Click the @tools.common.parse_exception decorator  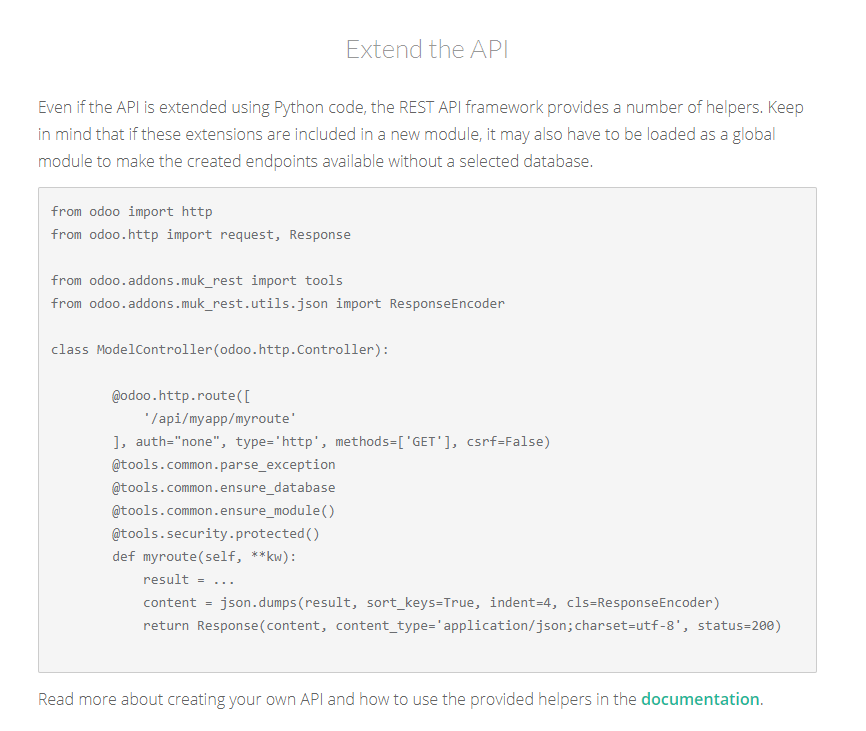(224, 464)
